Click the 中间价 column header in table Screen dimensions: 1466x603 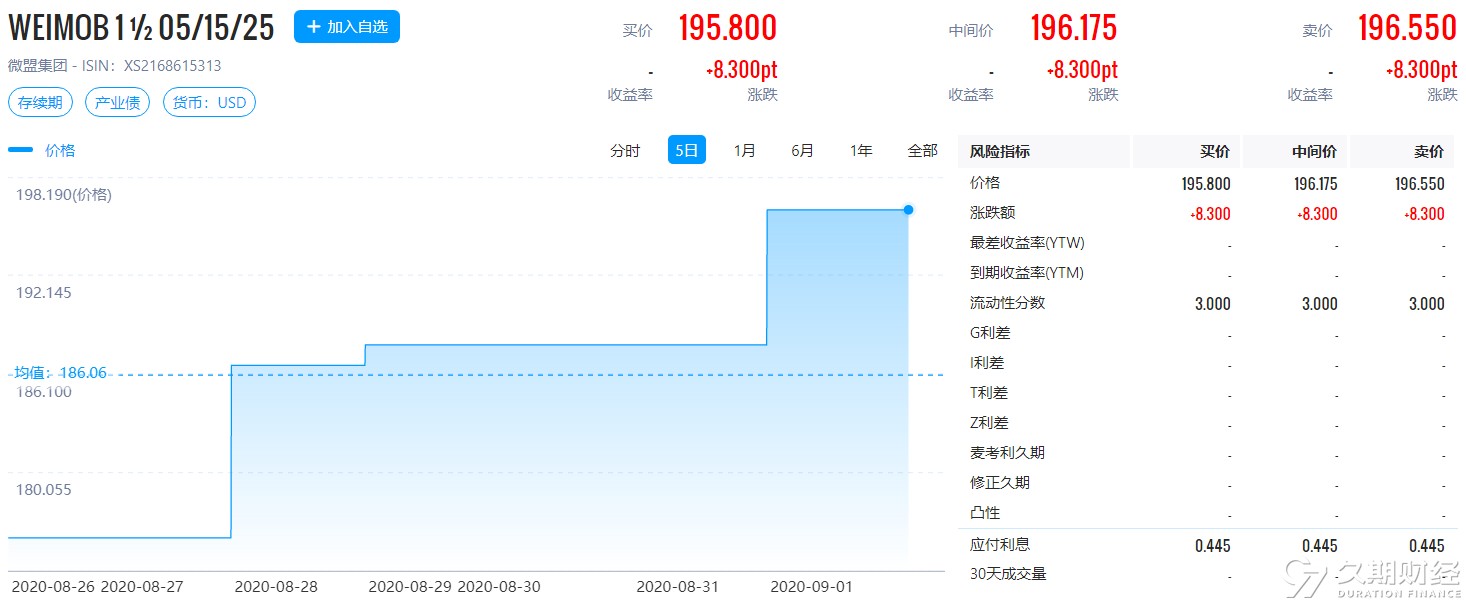pyautogui.click(x=1315, y=152)
